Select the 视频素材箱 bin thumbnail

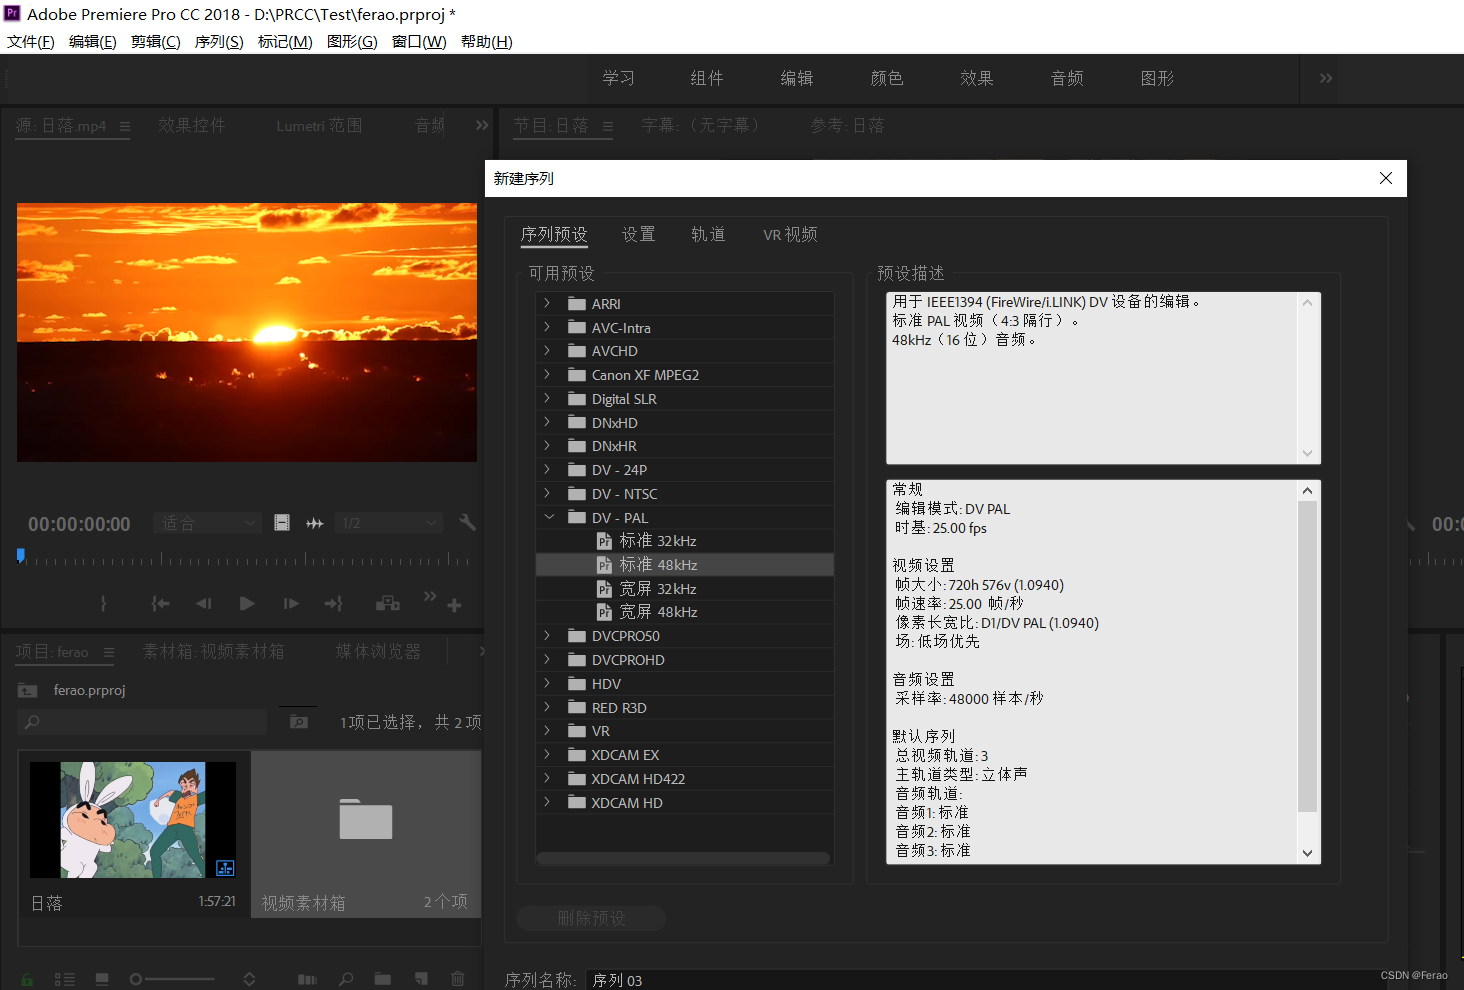click(366, 820)
